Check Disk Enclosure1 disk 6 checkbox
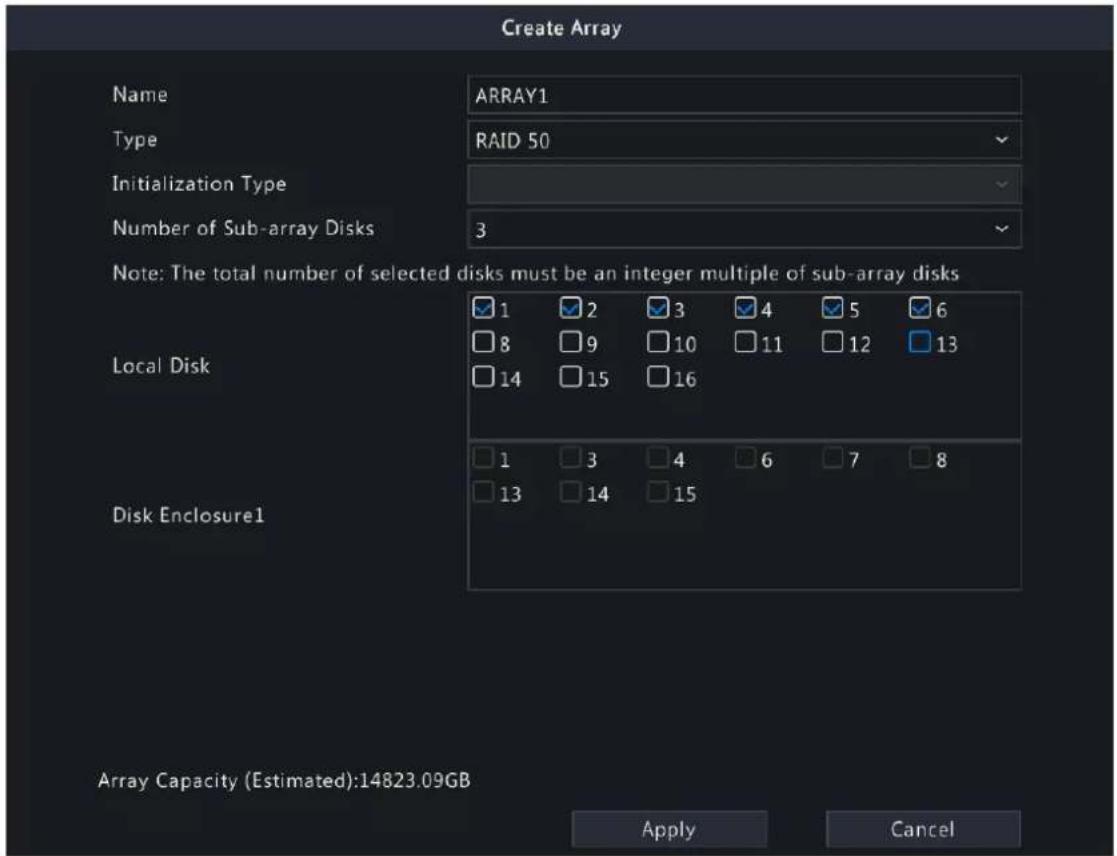Screen dimensions: 1117x856 745,457
